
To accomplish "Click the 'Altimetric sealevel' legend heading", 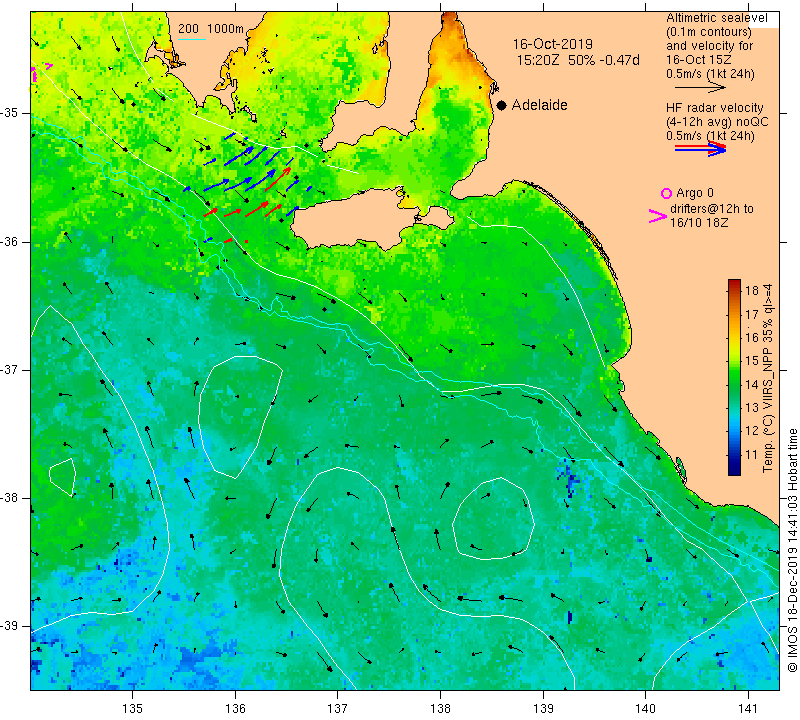I will 716,18.
